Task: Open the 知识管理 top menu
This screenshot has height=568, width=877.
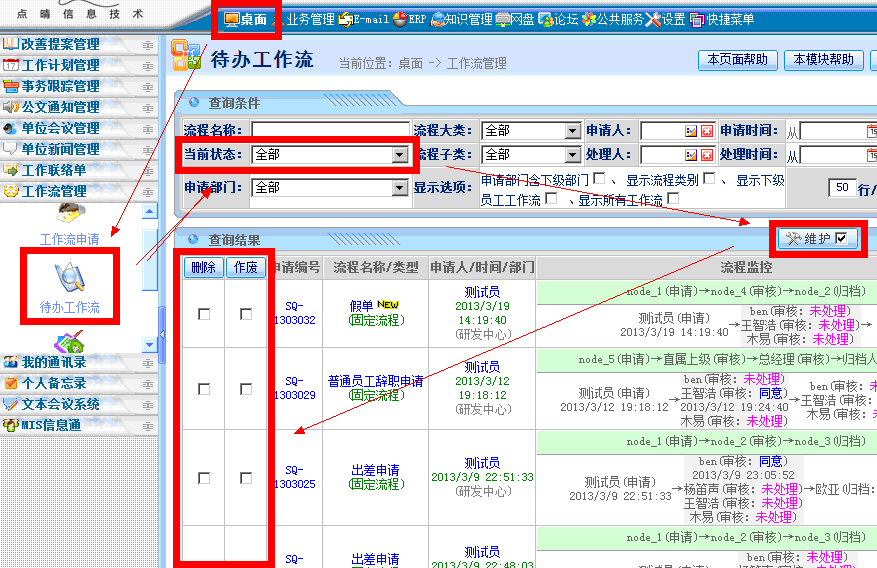Action: 461,19
